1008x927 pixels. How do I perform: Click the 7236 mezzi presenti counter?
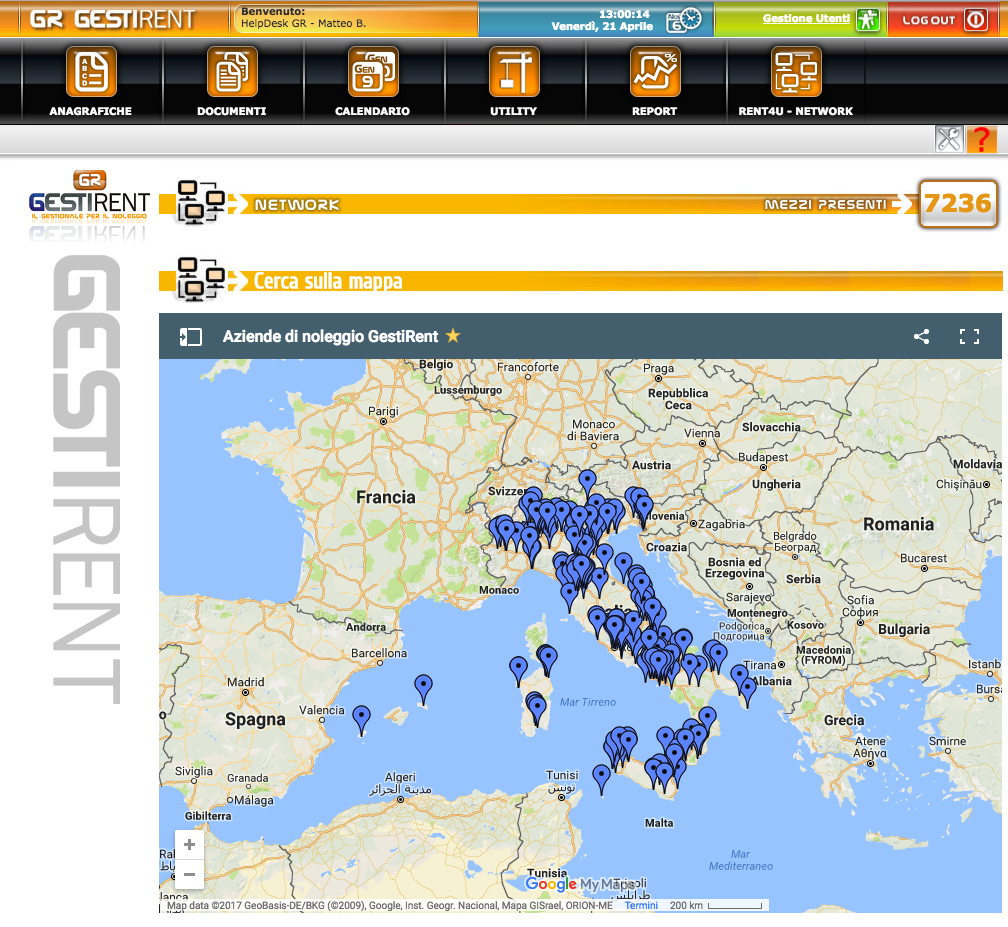pos(958,204)
